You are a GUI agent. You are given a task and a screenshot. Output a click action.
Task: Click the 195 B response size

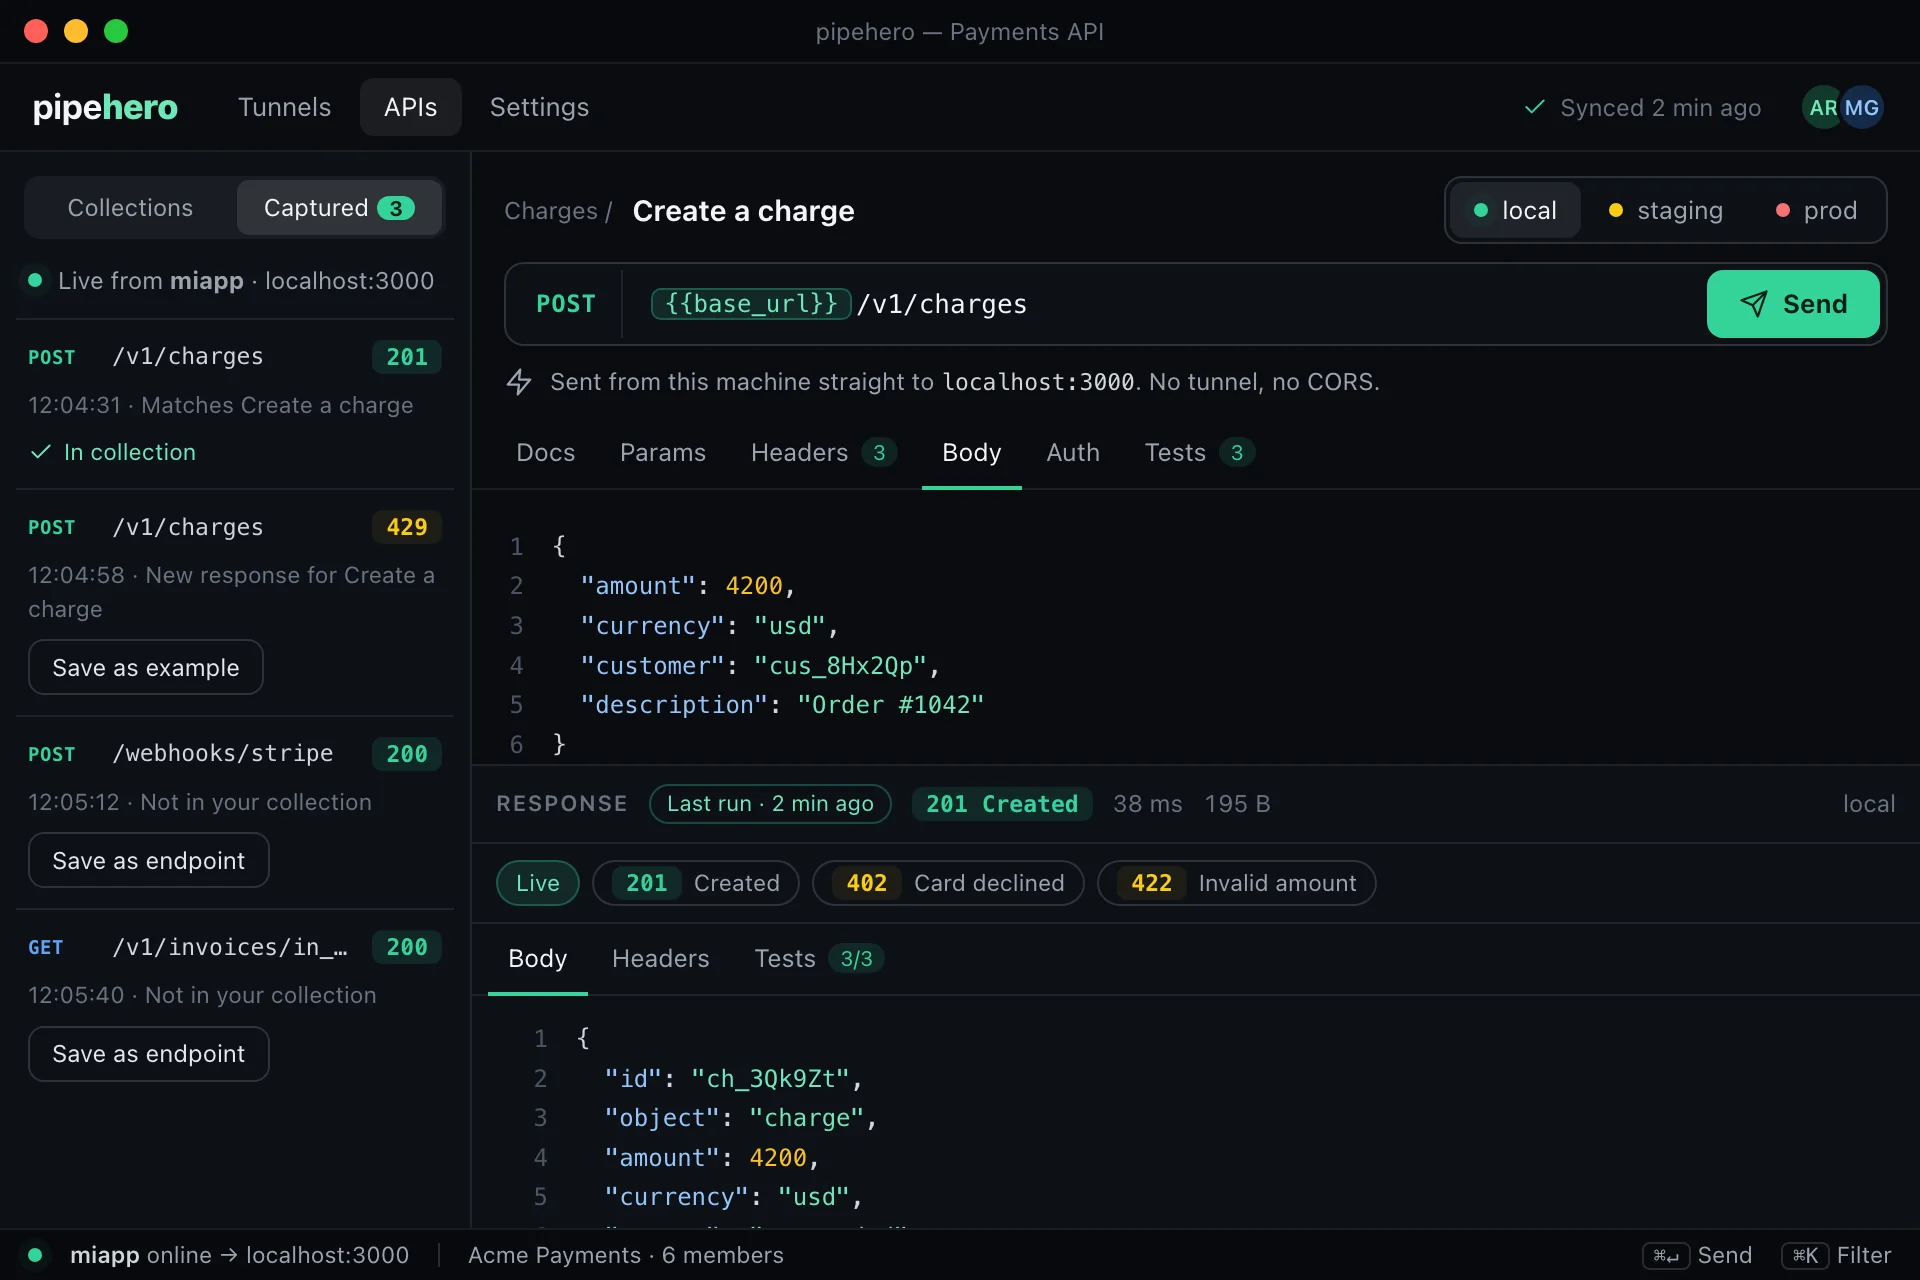(1237, 804)
